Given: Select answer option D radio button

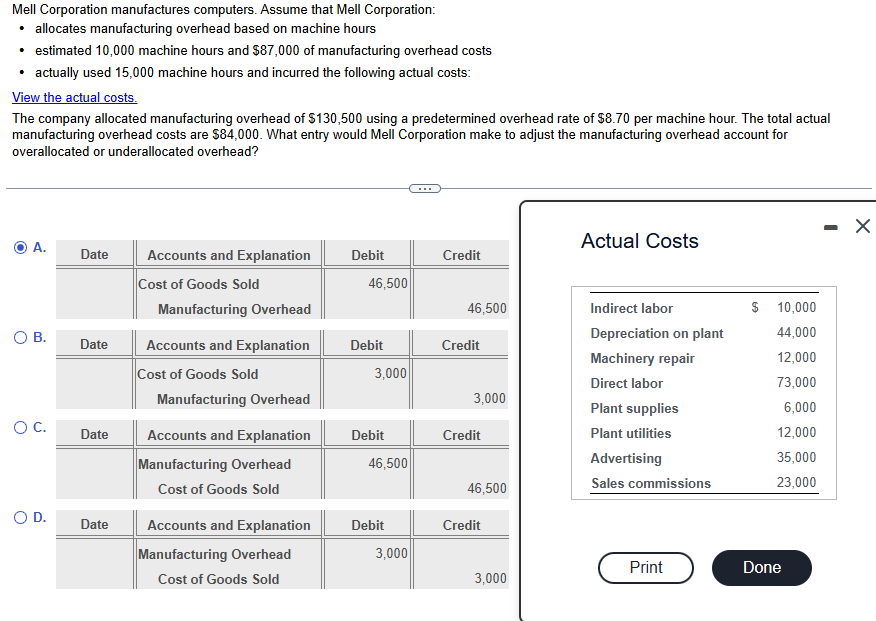Looking at the screenshot, I should point(21,517).
